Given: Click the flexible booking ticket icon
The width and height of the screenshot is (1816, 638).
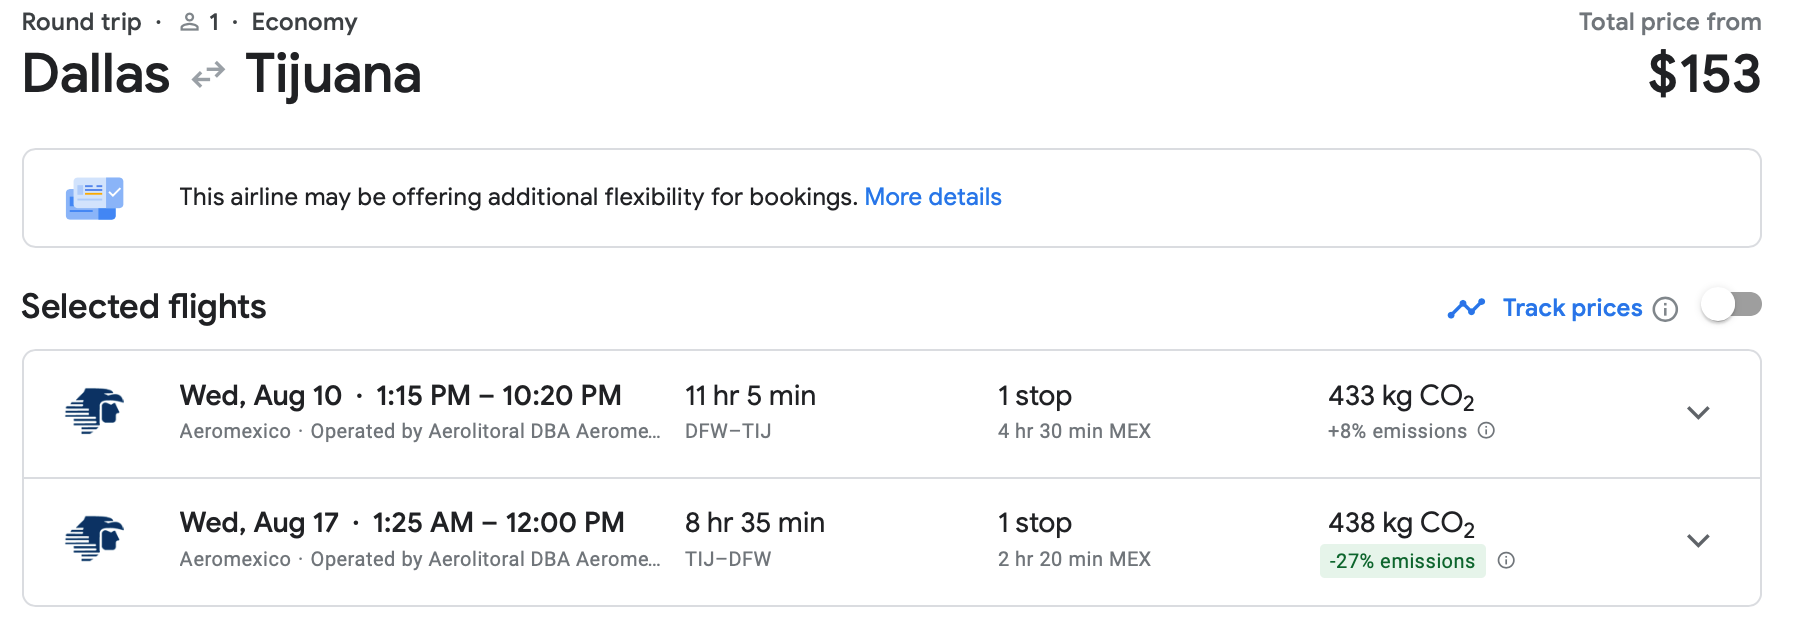Looking at the screenshot, I should pyautogui.click(x=94, y=198).
